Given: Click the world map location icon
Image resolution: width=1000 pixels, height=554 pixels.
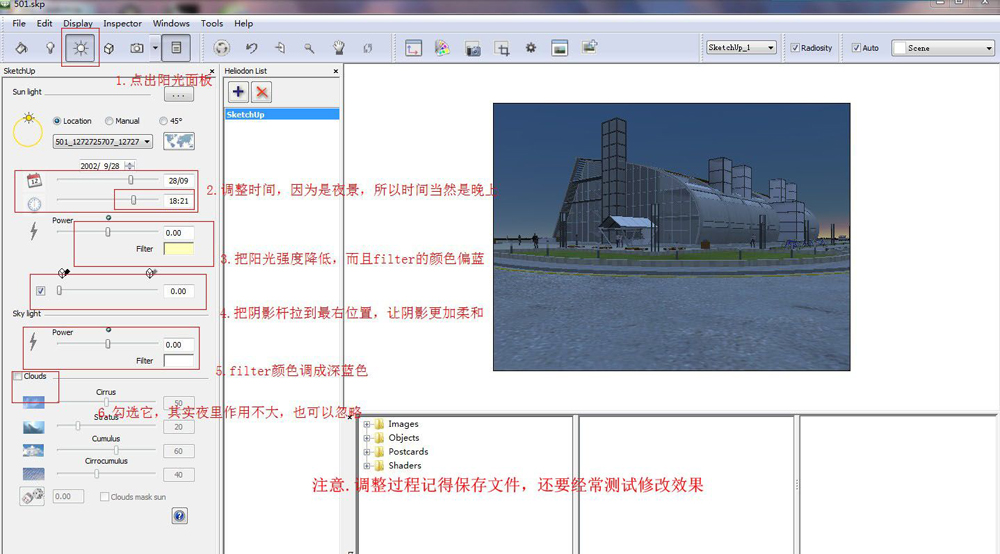Looking at the screenshot, I should click(x=178, y=141).
